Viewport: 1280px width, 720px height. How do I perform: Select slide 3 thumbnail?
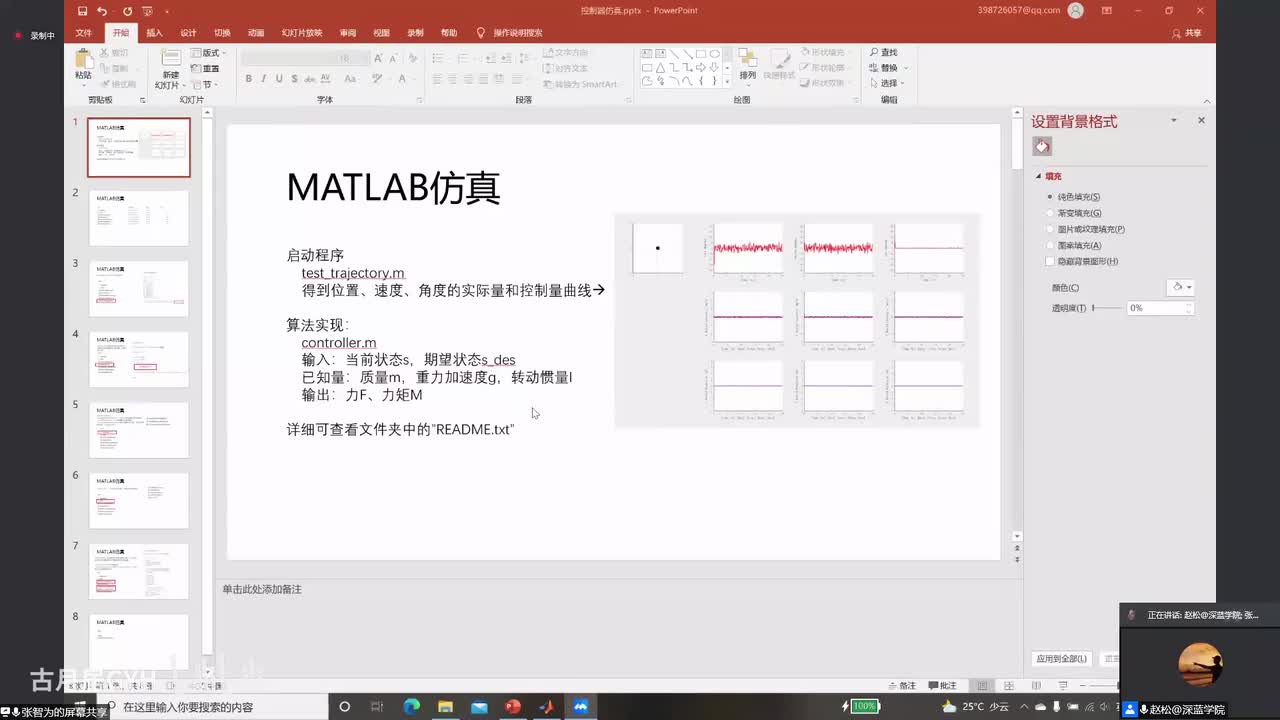[139, 289]
